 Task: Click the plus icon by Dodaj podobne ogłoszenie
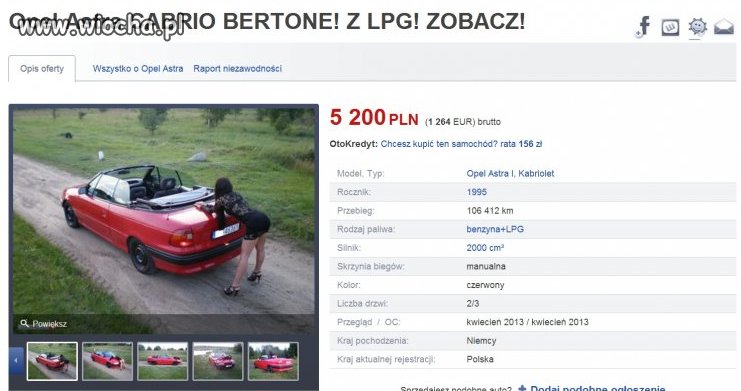click(x=522, y=389)
